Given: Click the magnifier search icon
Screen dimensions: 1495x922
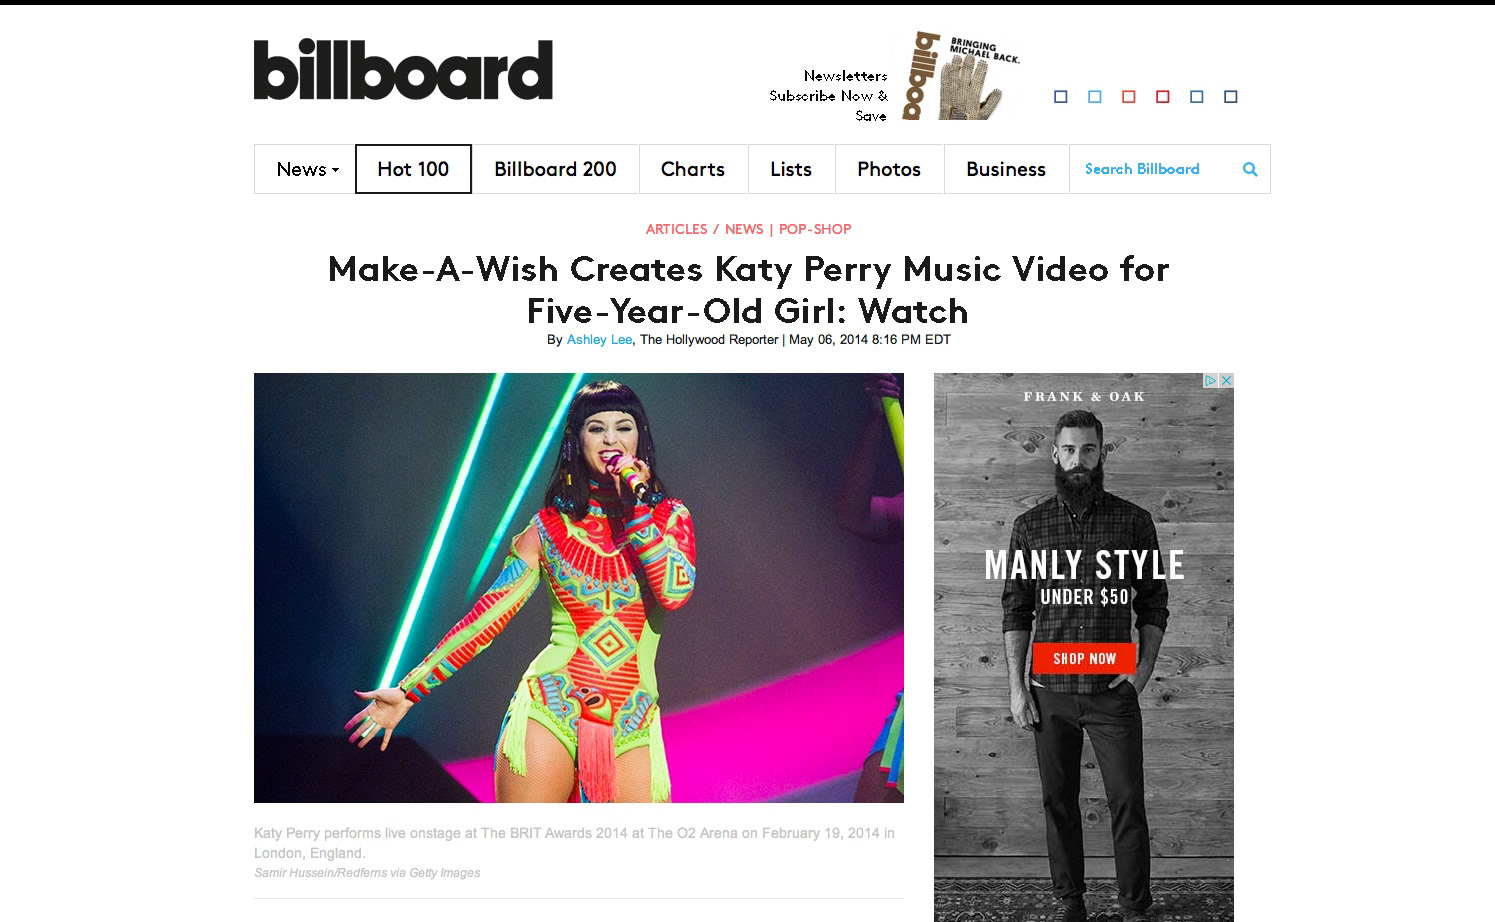Looking at the screenshot, I should pos(1249,169).
